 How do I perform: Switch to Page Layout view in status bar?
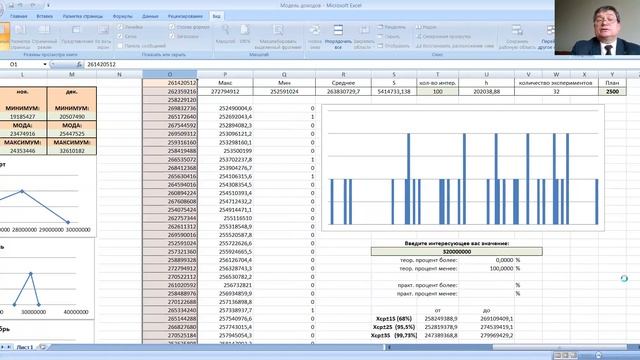click(x=565, y=356)
